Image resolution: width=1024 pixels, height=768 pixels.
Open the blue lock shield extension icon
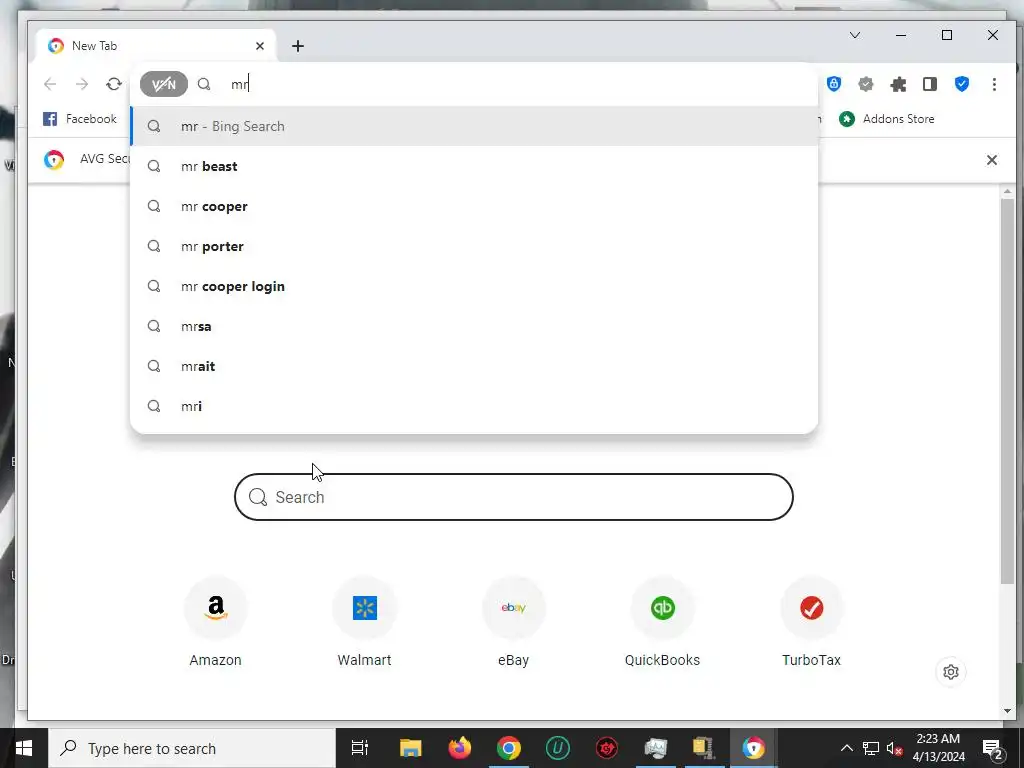[x=834, y=84]
